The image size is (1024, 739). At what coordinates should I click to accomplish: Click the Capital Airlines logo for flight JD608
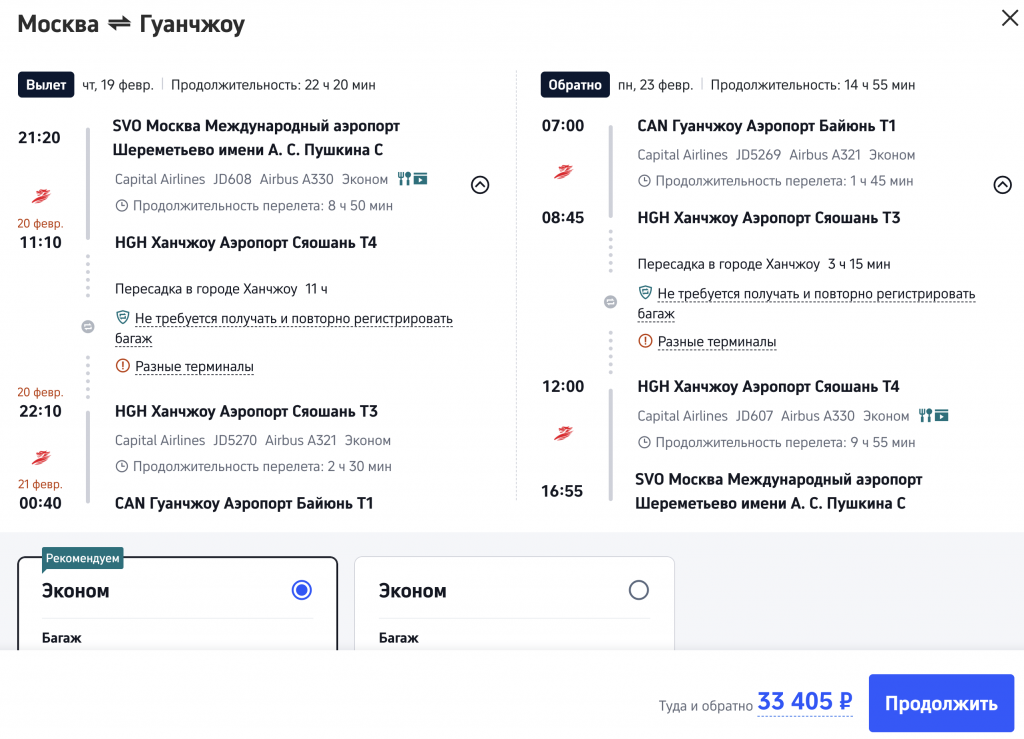pos(41,196)
